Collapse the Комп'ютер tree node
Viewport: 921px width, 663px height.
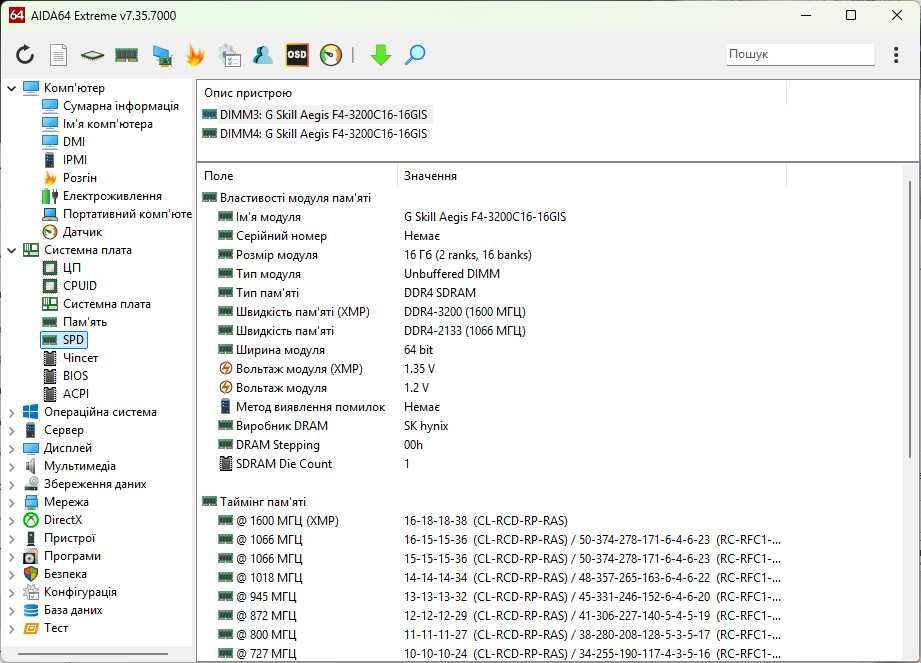point(11,88)
